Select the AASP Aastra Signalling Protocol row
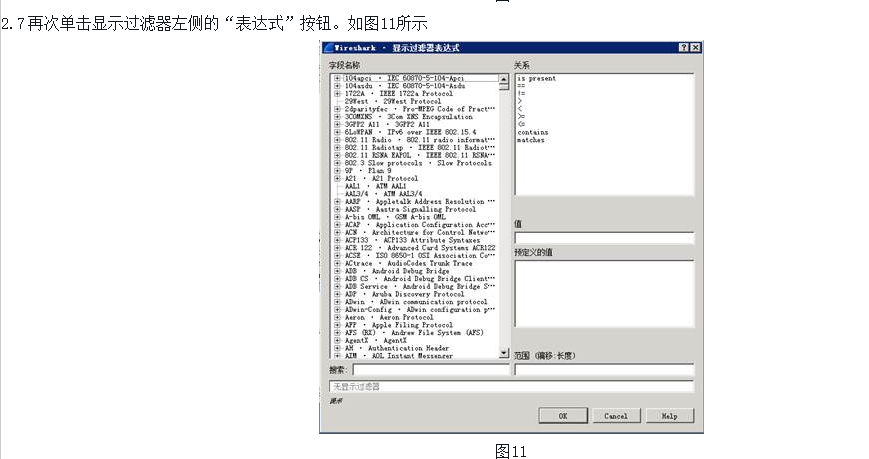Screen dimensions: 869x459 pyautogui.click(x=410, y=210)
